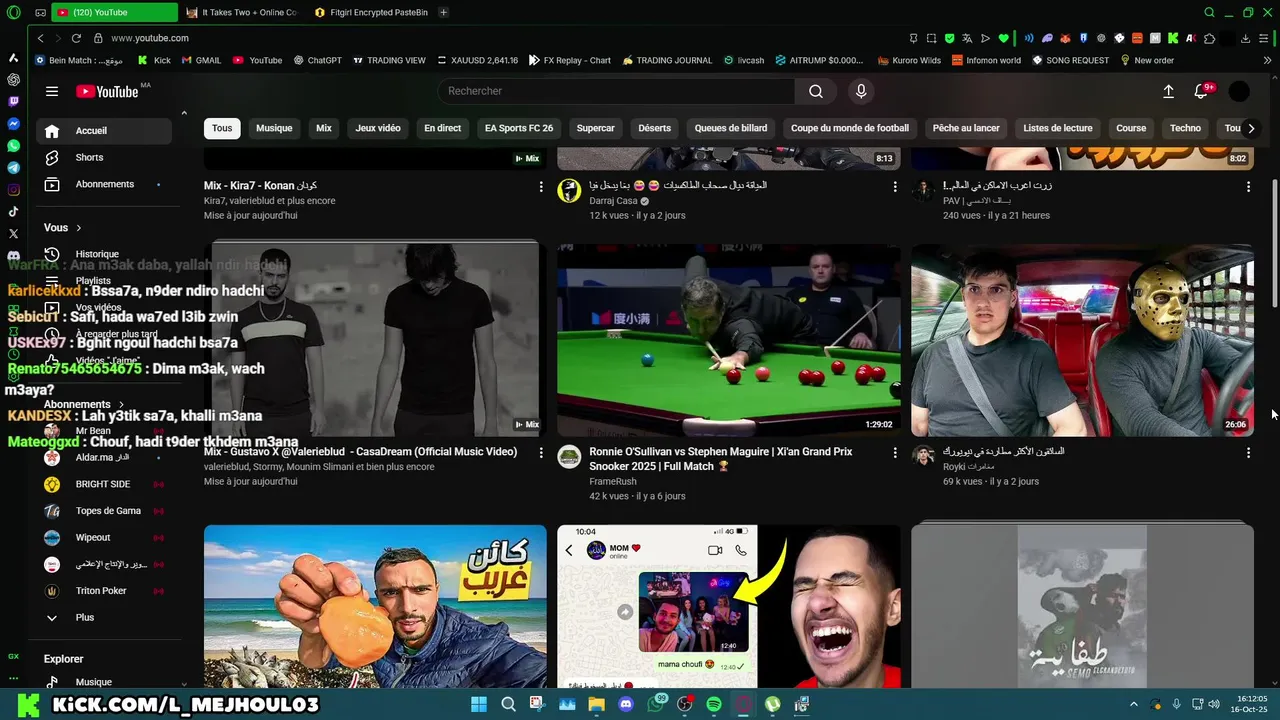Open Easy Setup icon at toolbar end

tap(1264, 38)
